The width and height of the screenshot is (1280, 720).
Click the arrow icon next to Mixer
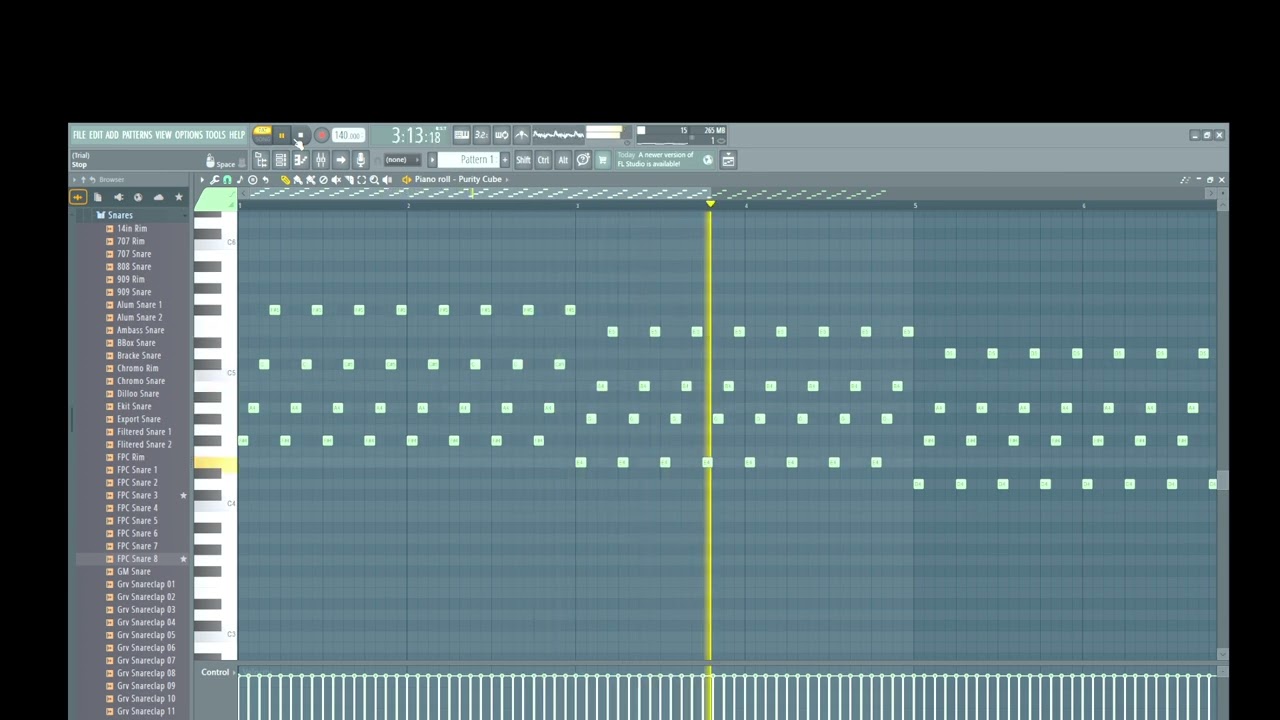pos(341,160)
